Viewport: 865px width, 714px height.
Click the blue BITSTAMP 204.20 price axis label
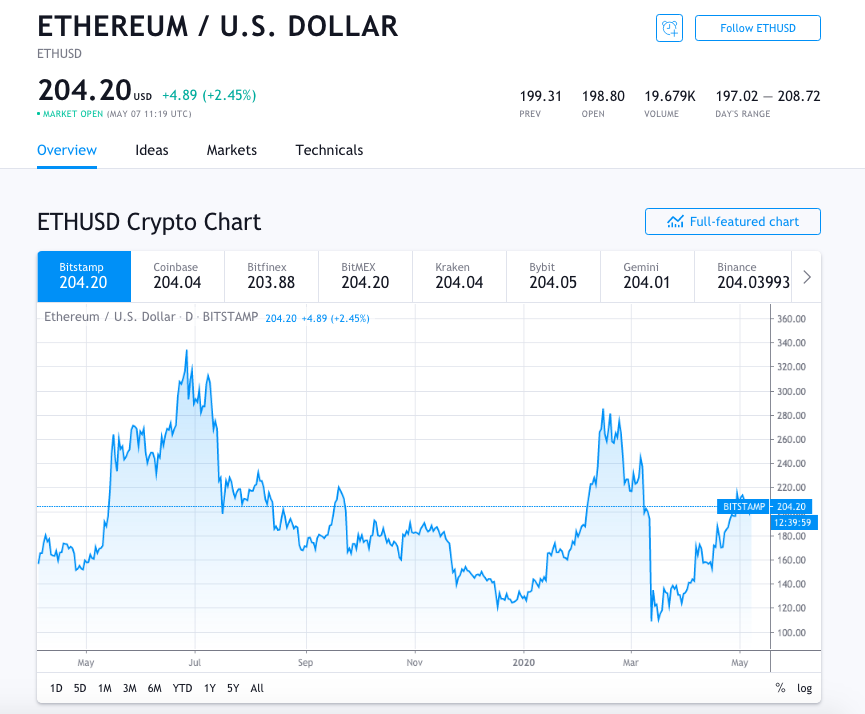(766, 507)
